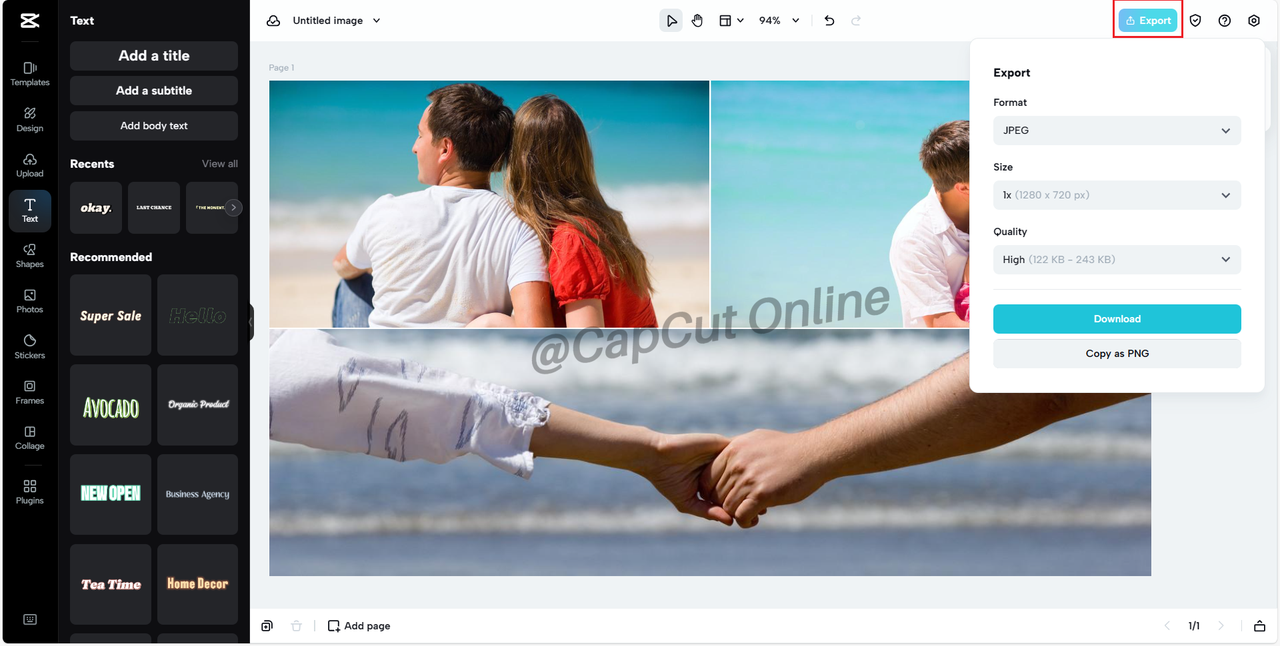
Task: Open the help question mark icon
Action: click(1224, 20)
